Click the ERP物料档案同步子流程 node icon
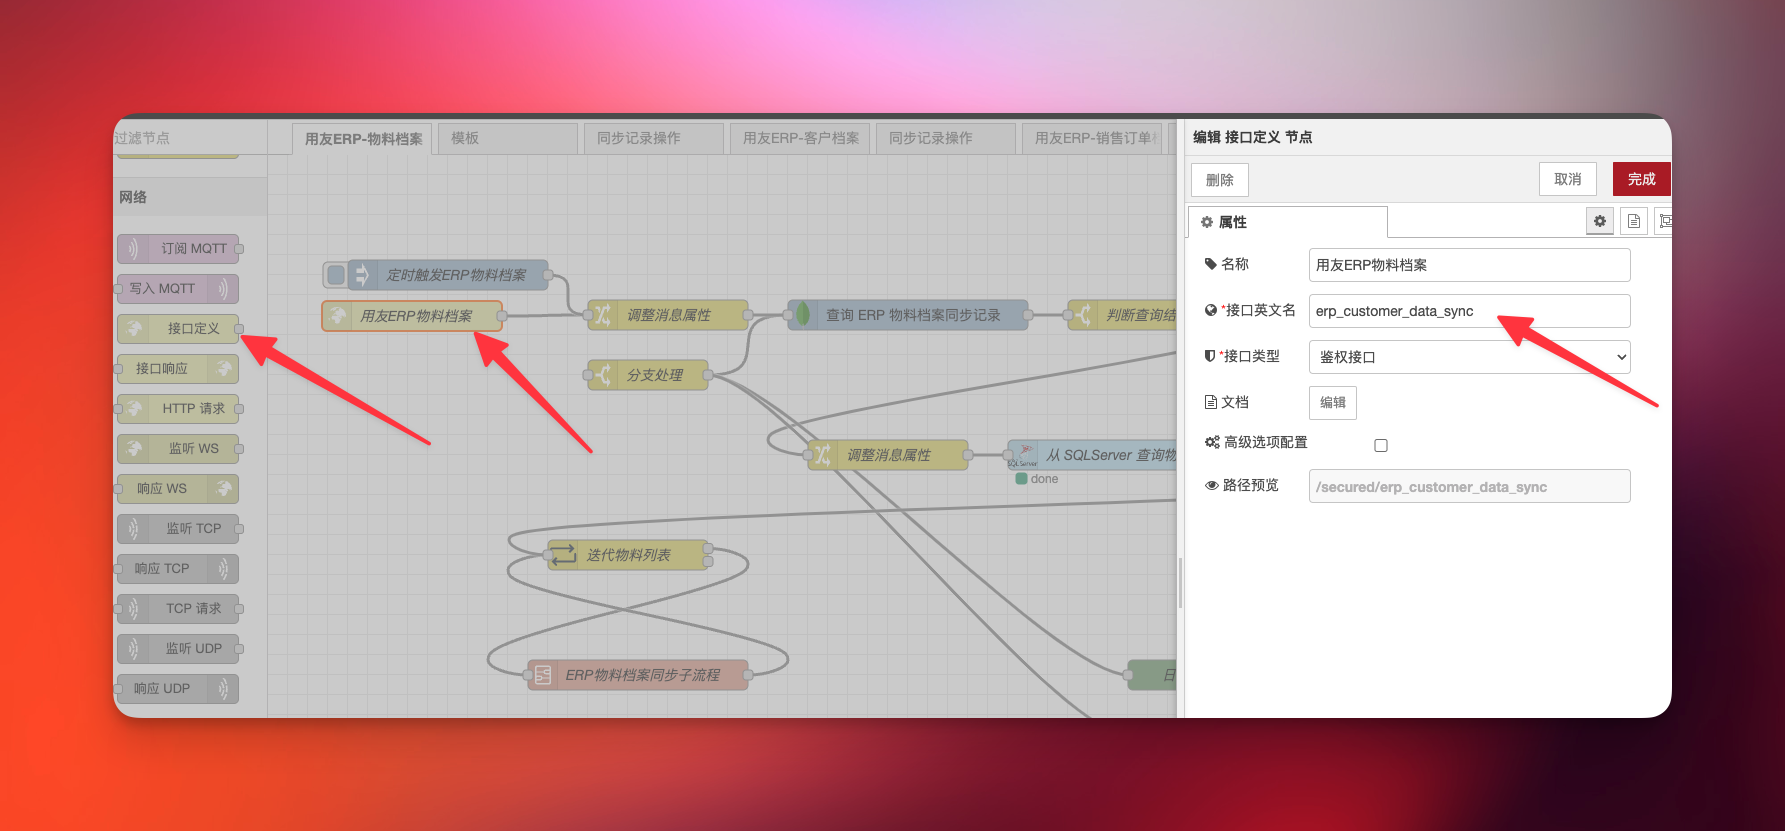This screenshot has width=1785, height=831. pos(543,675)
